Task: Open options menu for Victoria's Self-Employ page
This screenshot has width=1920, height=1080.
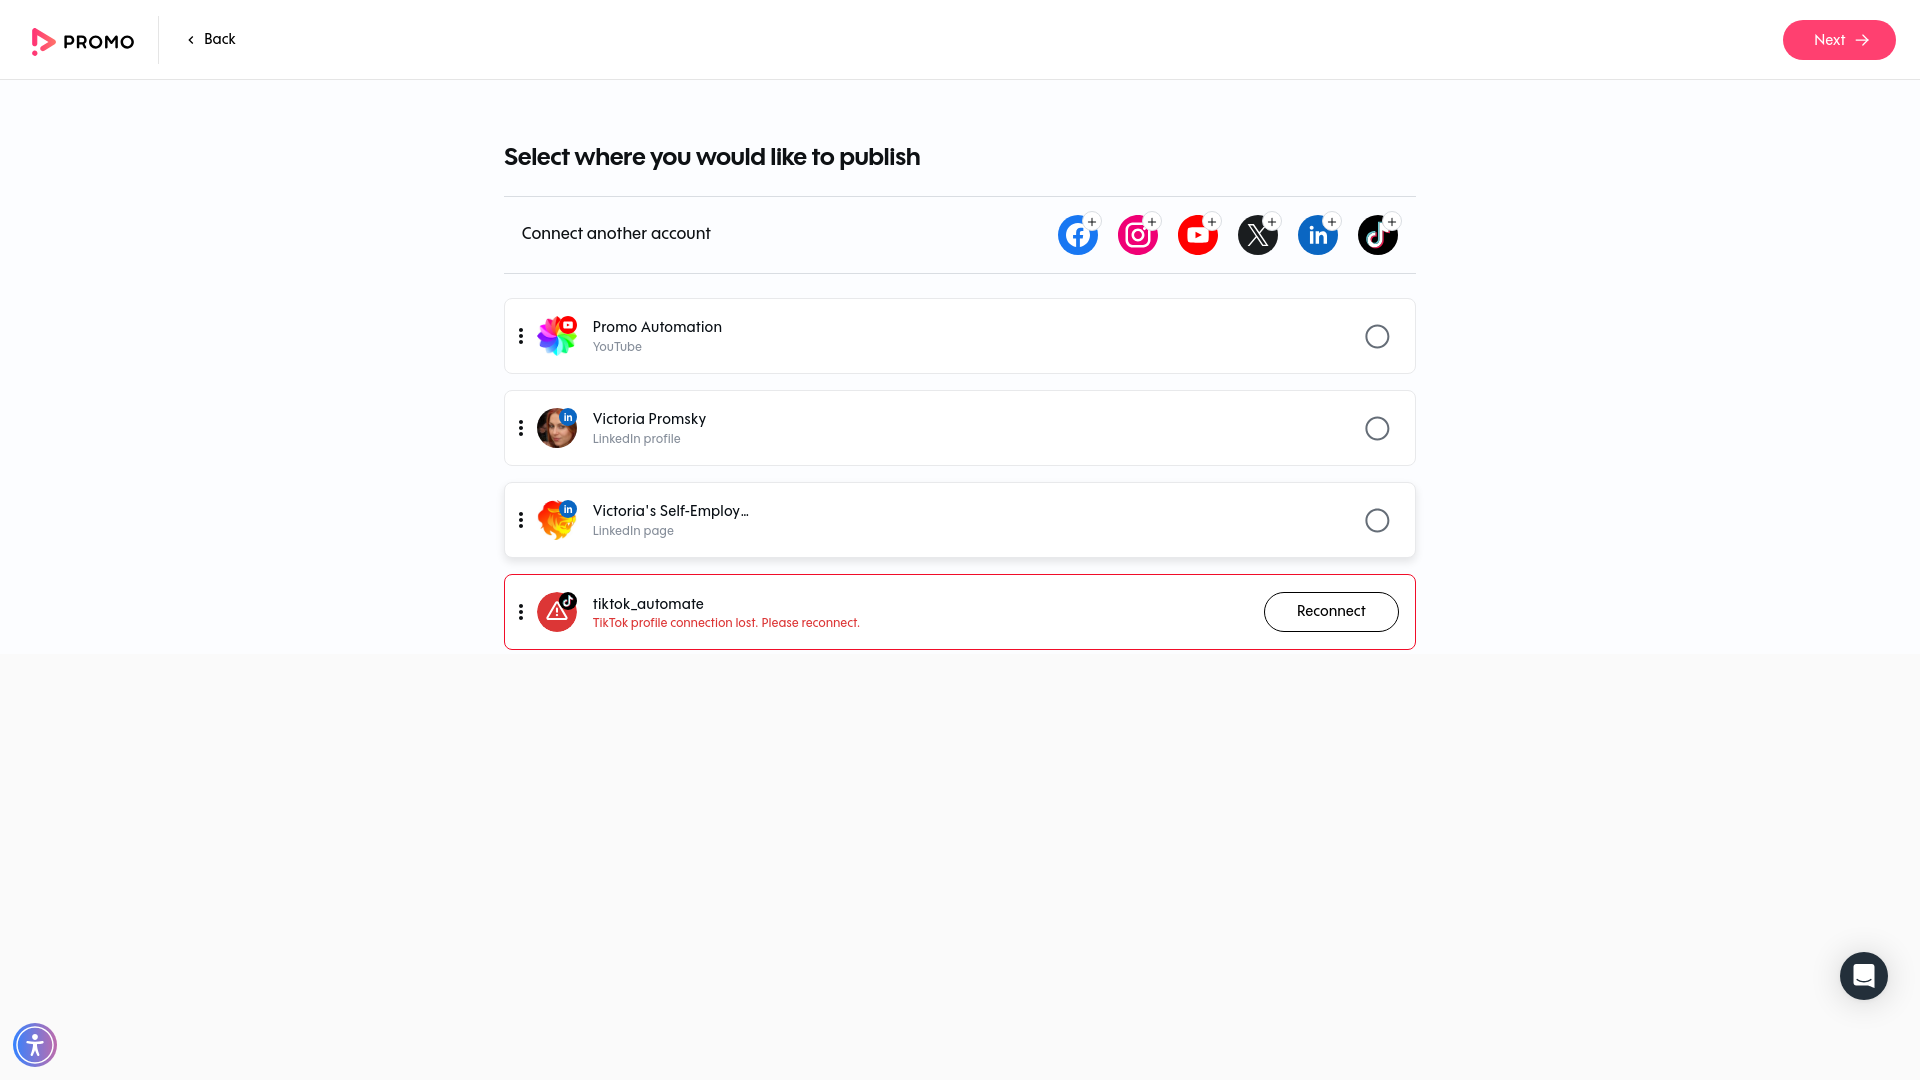Action: (x=521, y=520)
